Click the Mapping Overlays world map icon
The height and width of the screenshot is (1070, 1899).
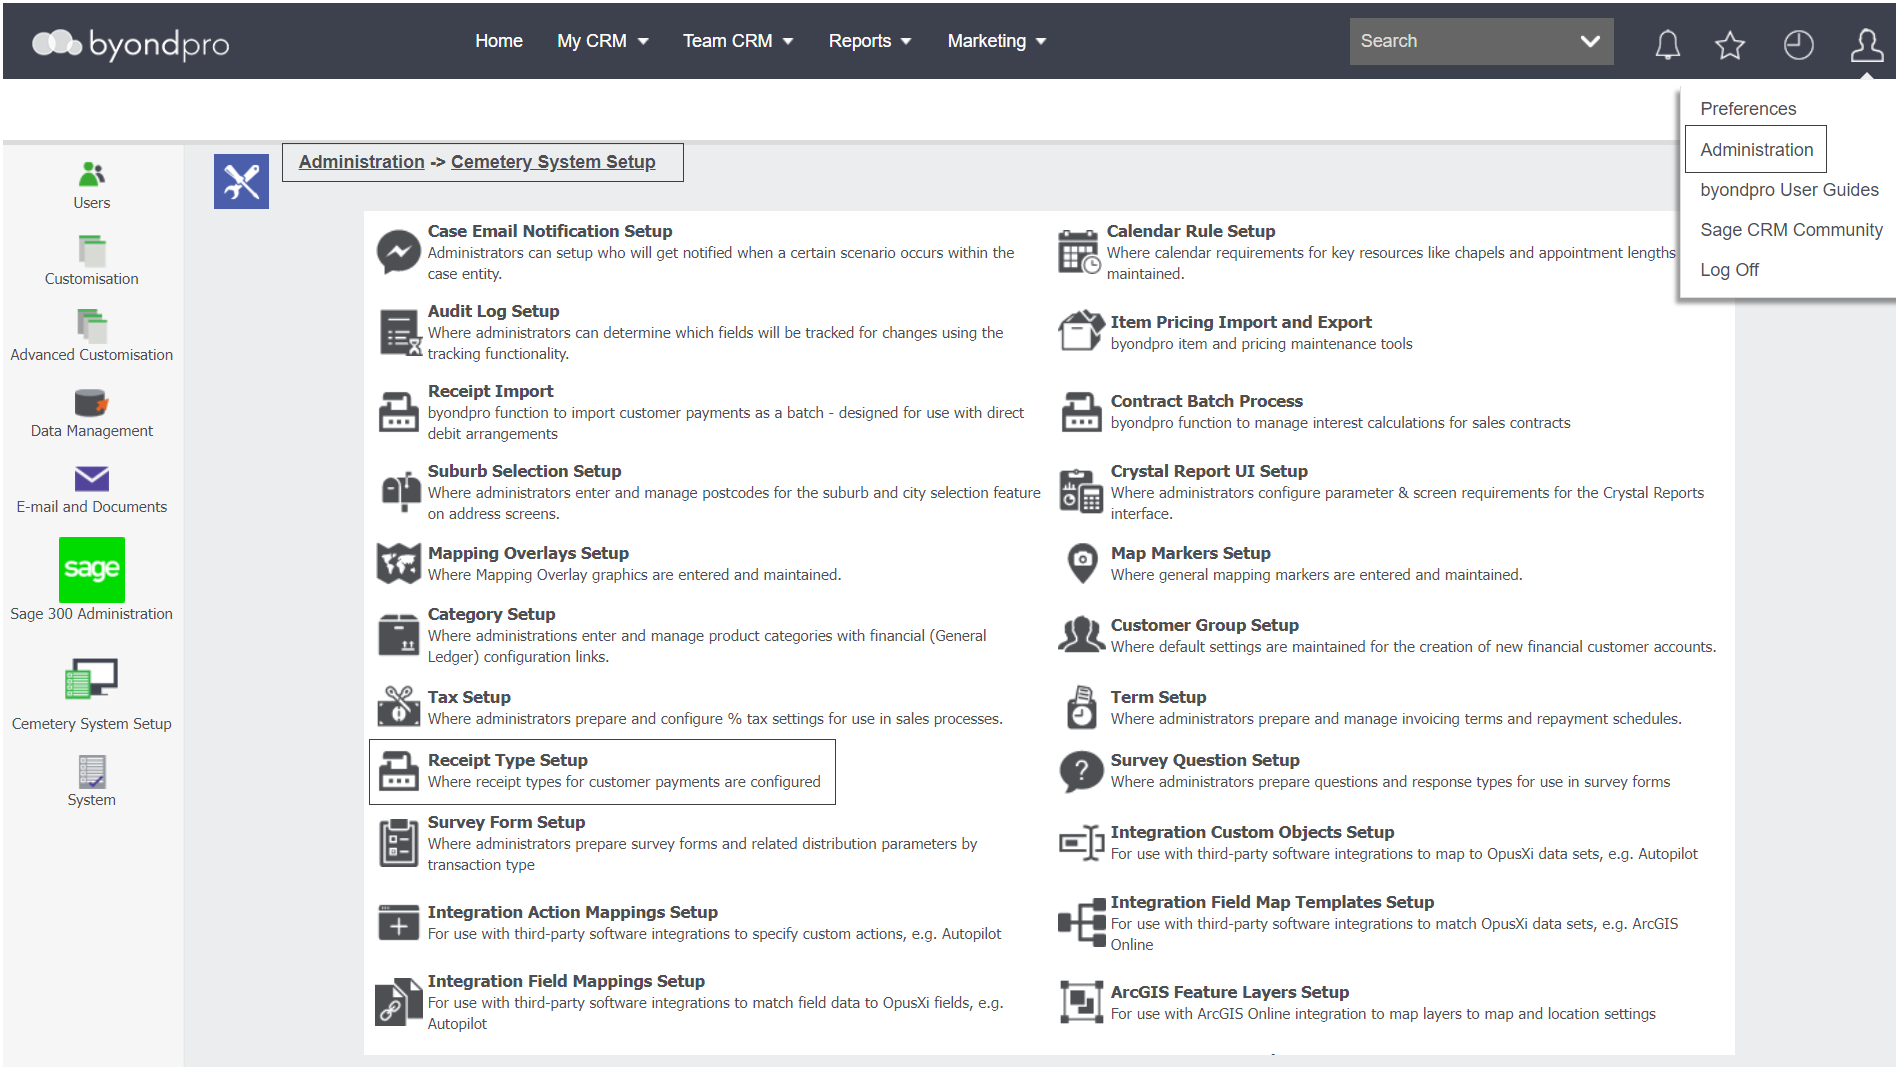(398, 563)
